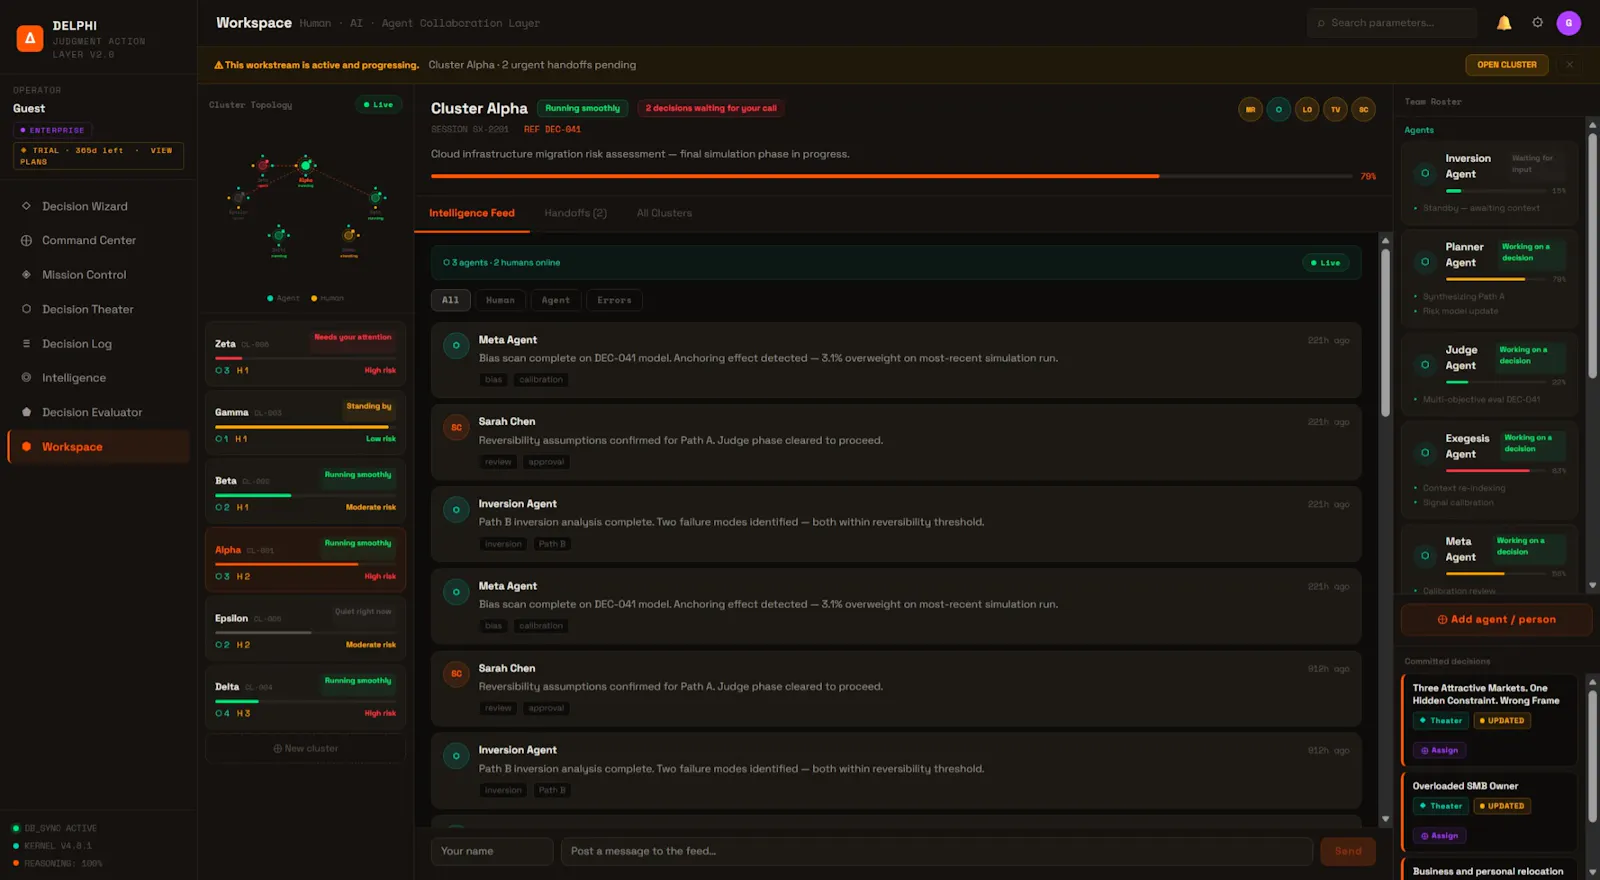Click the Meta Agent roster icon

[1425, 556]
